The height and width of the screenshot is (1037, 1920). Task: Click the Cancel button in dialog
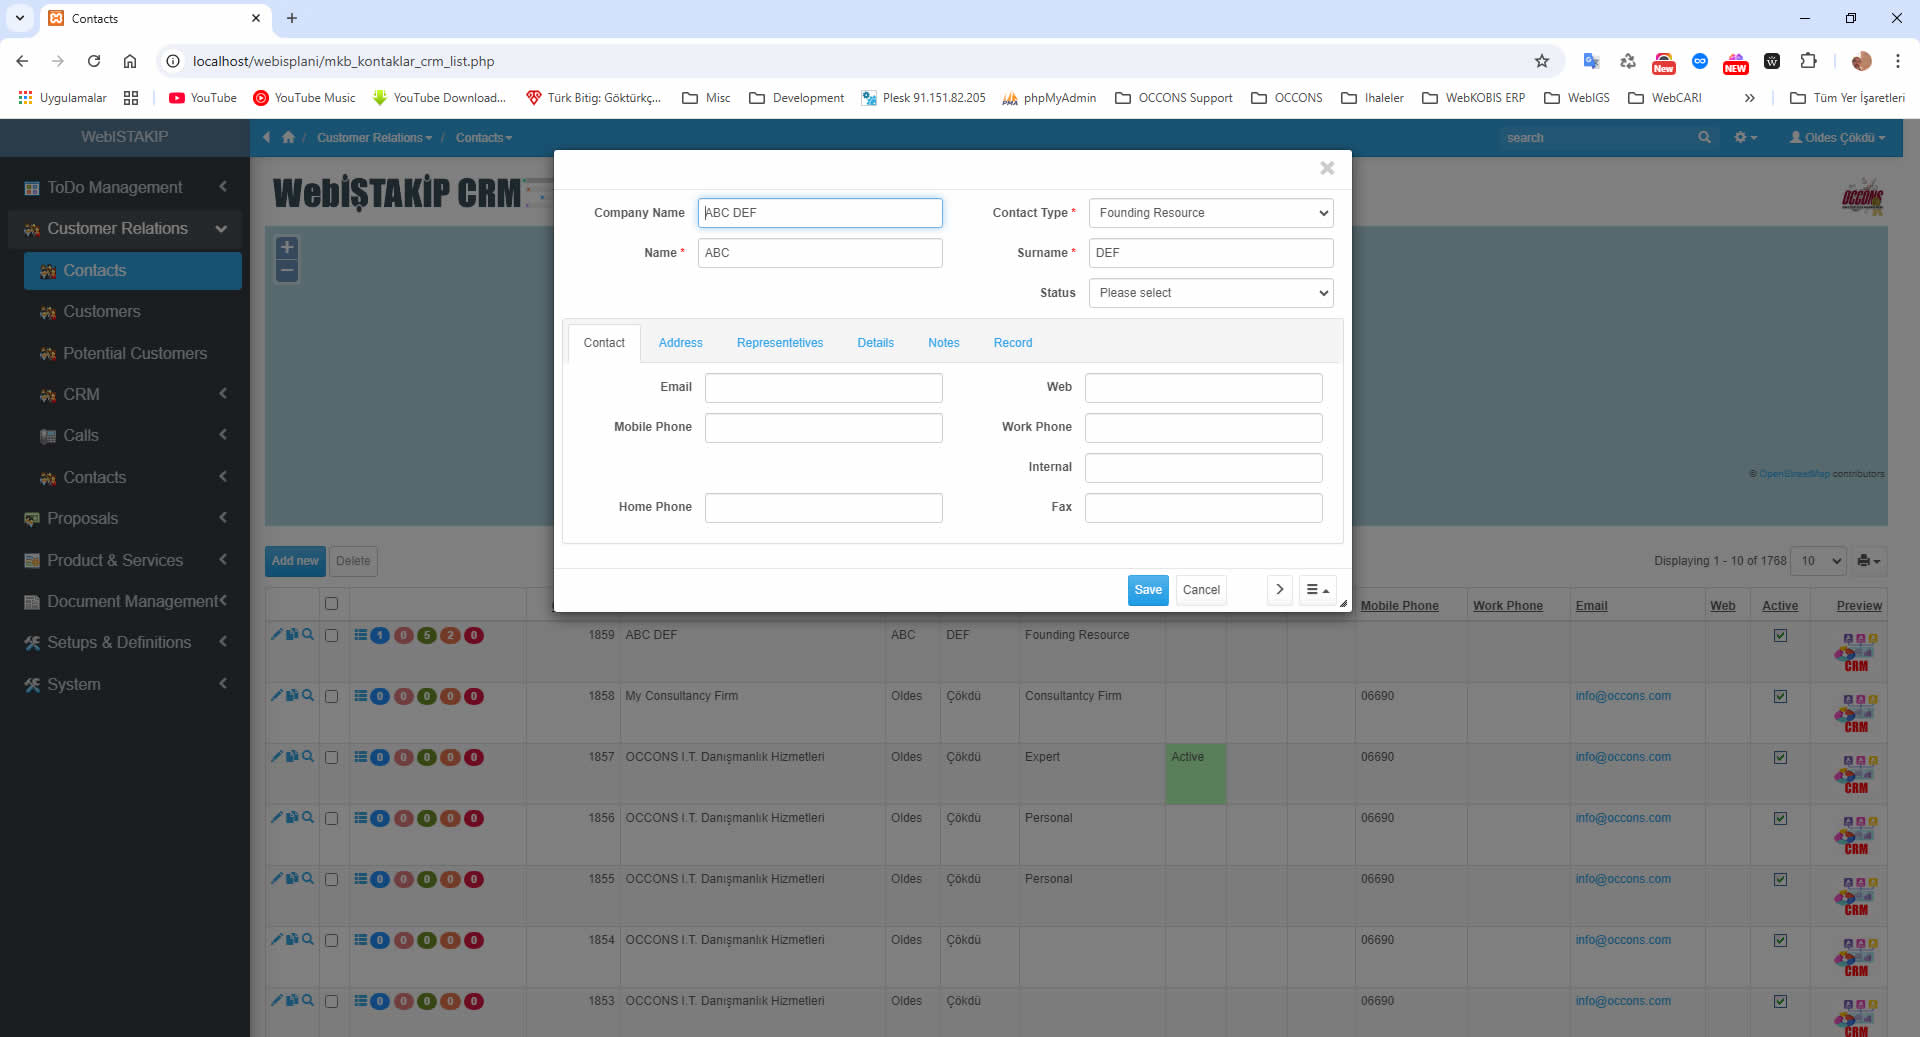click(x=1201, y=590)
